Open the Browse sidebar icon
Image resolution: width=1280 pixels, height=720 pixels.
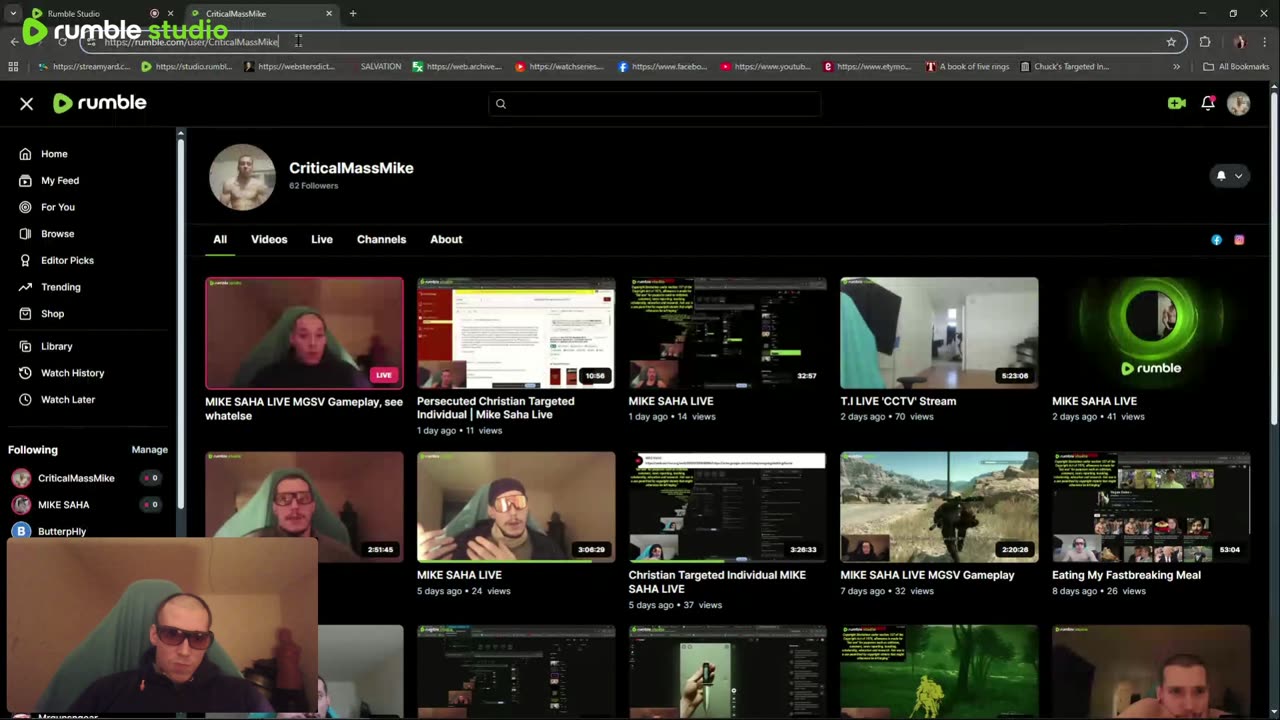click(x=25, y=233)
